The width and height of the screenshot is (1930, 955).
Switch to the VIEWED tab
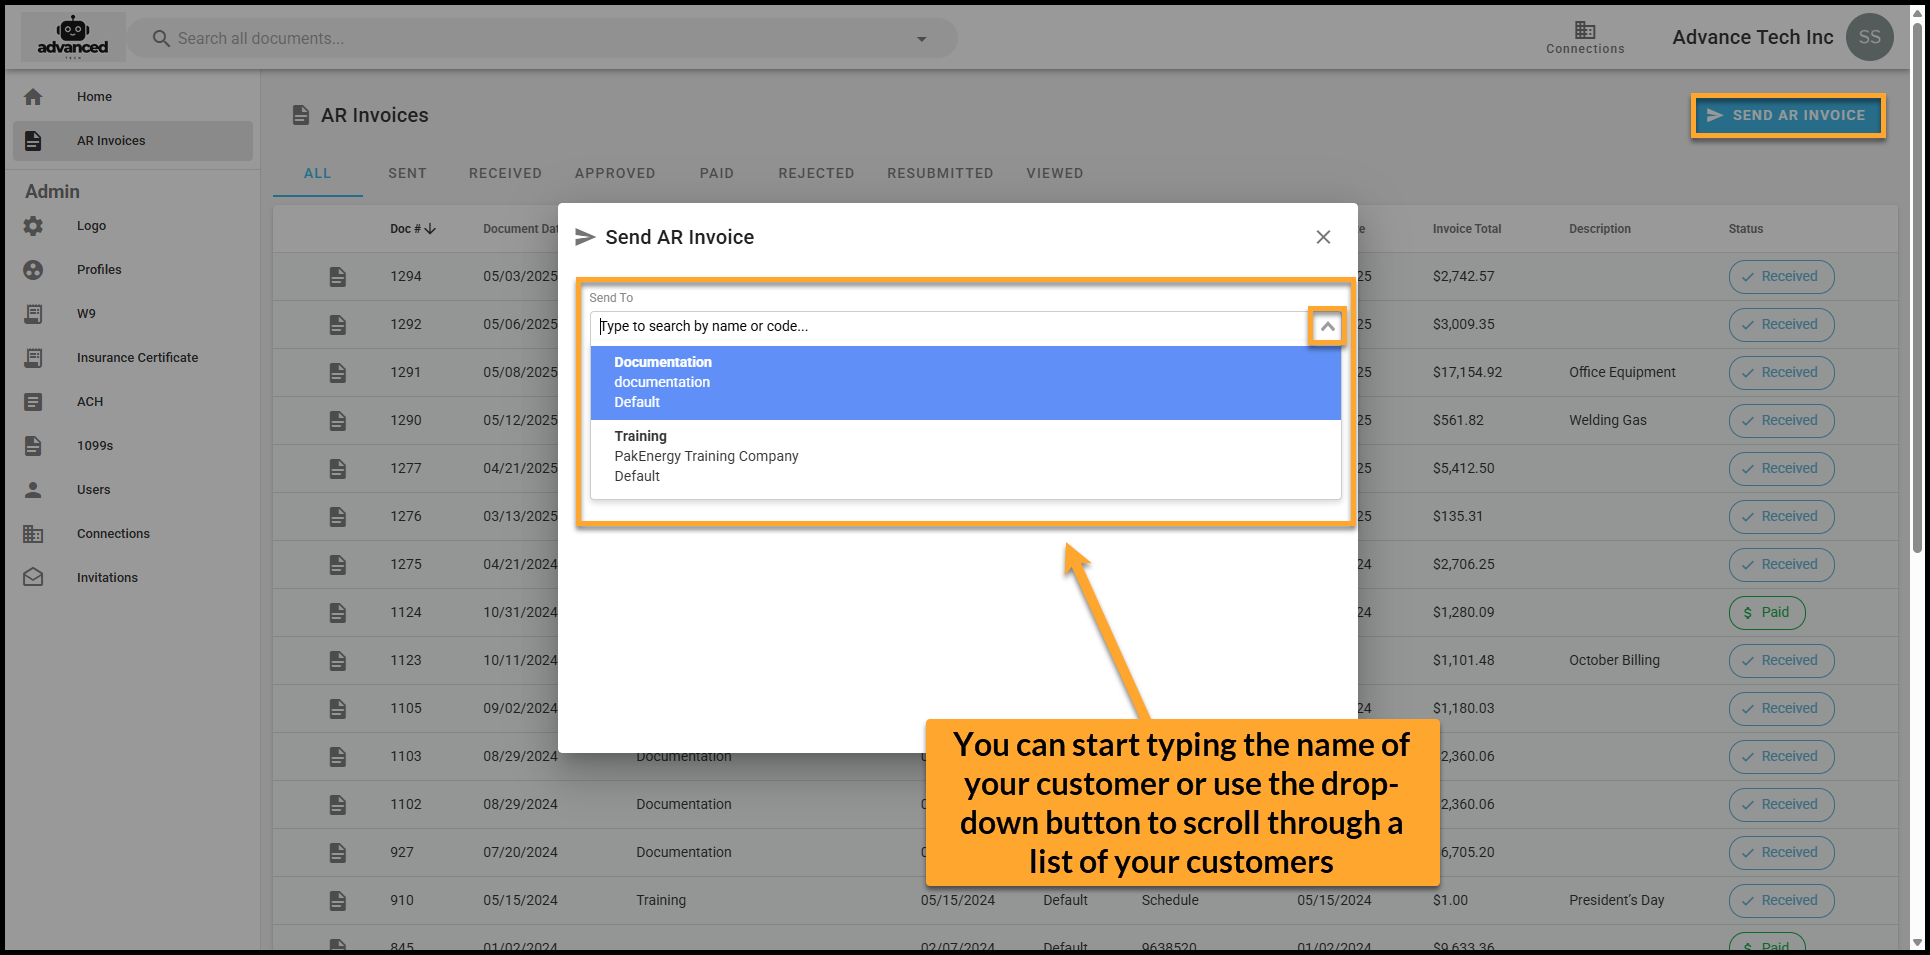(x=1054, y=173)
